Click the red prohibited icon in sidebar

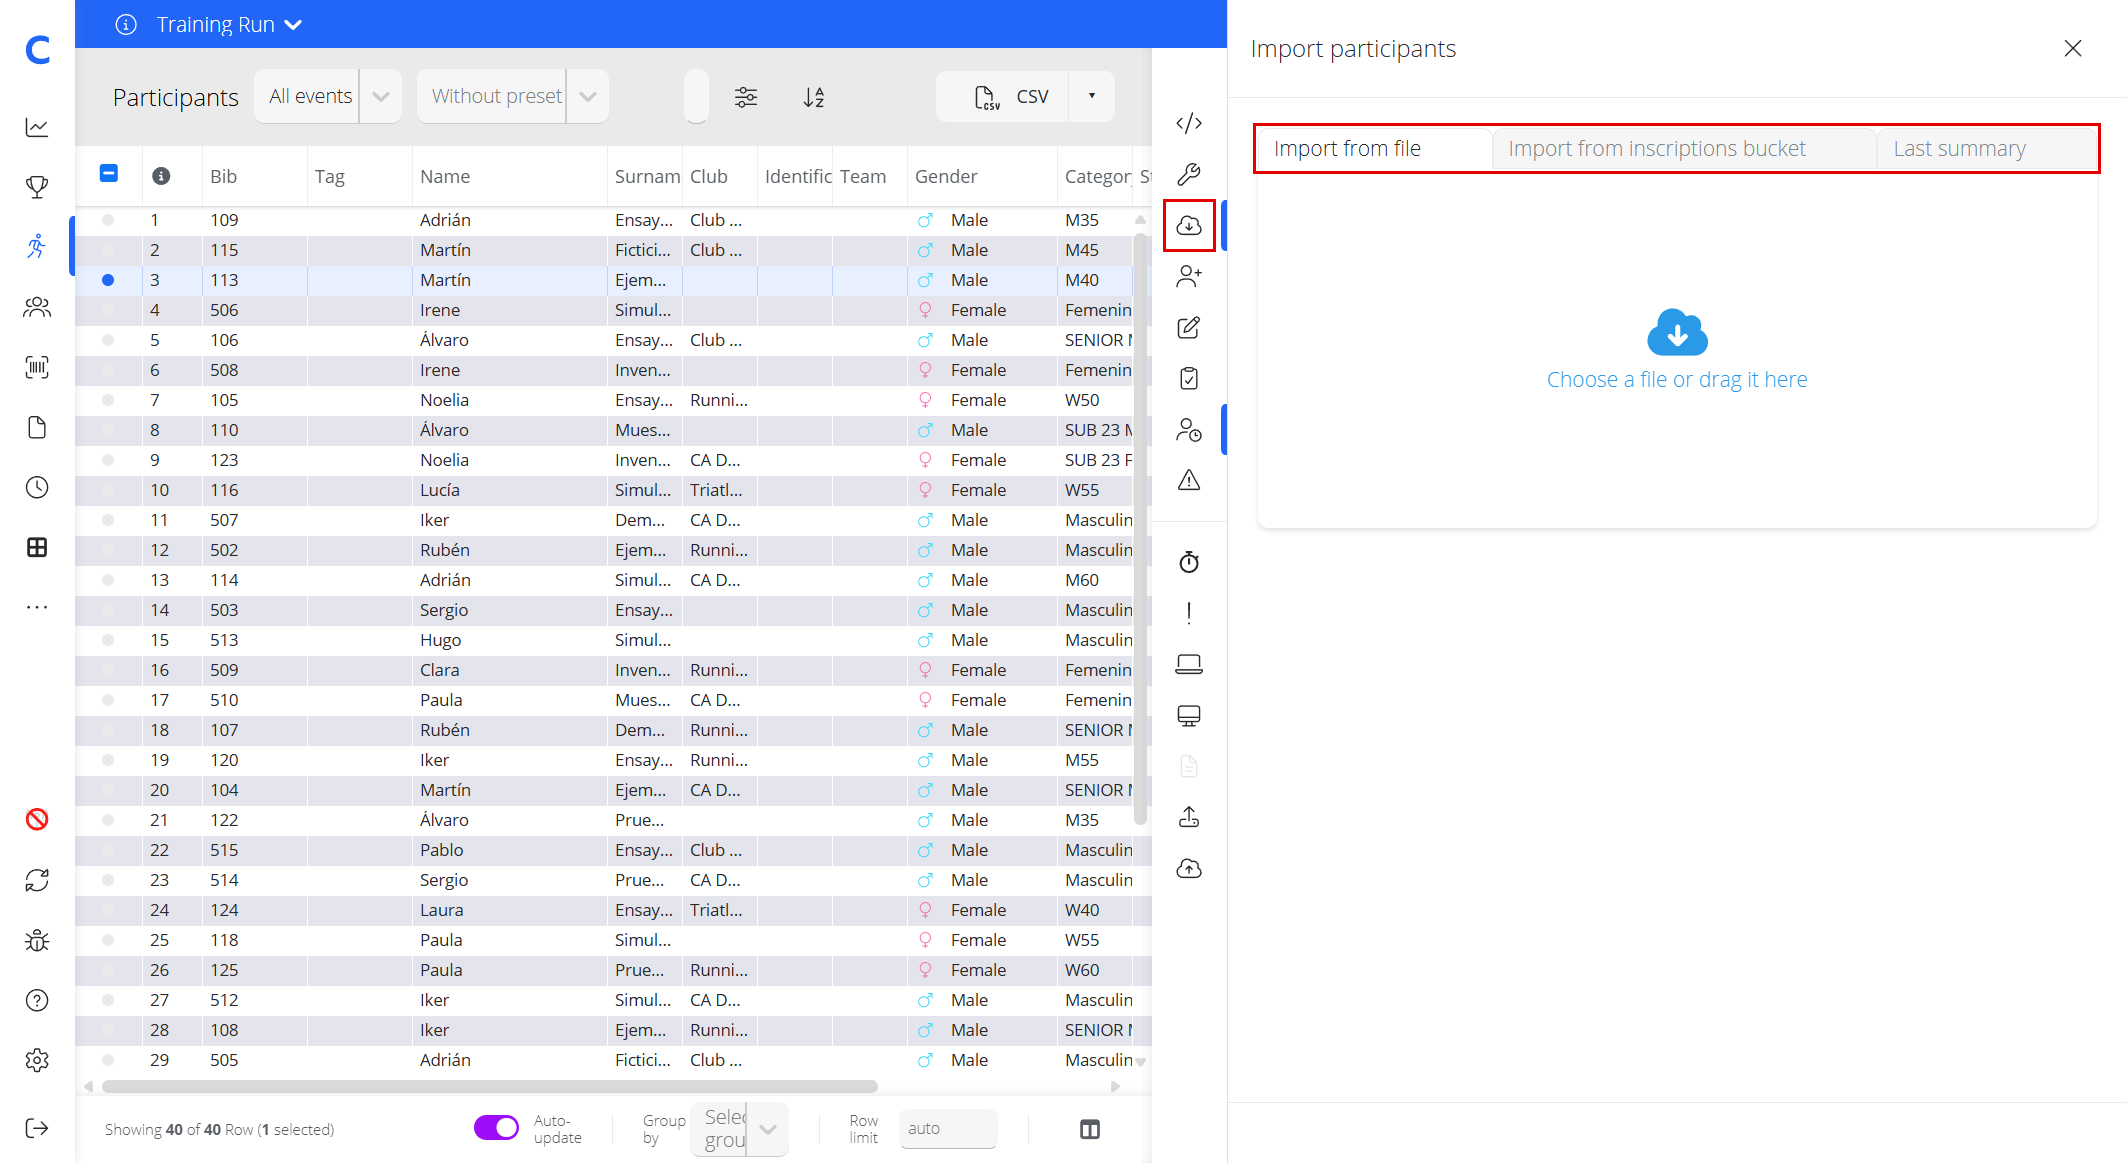pos(37,820)
